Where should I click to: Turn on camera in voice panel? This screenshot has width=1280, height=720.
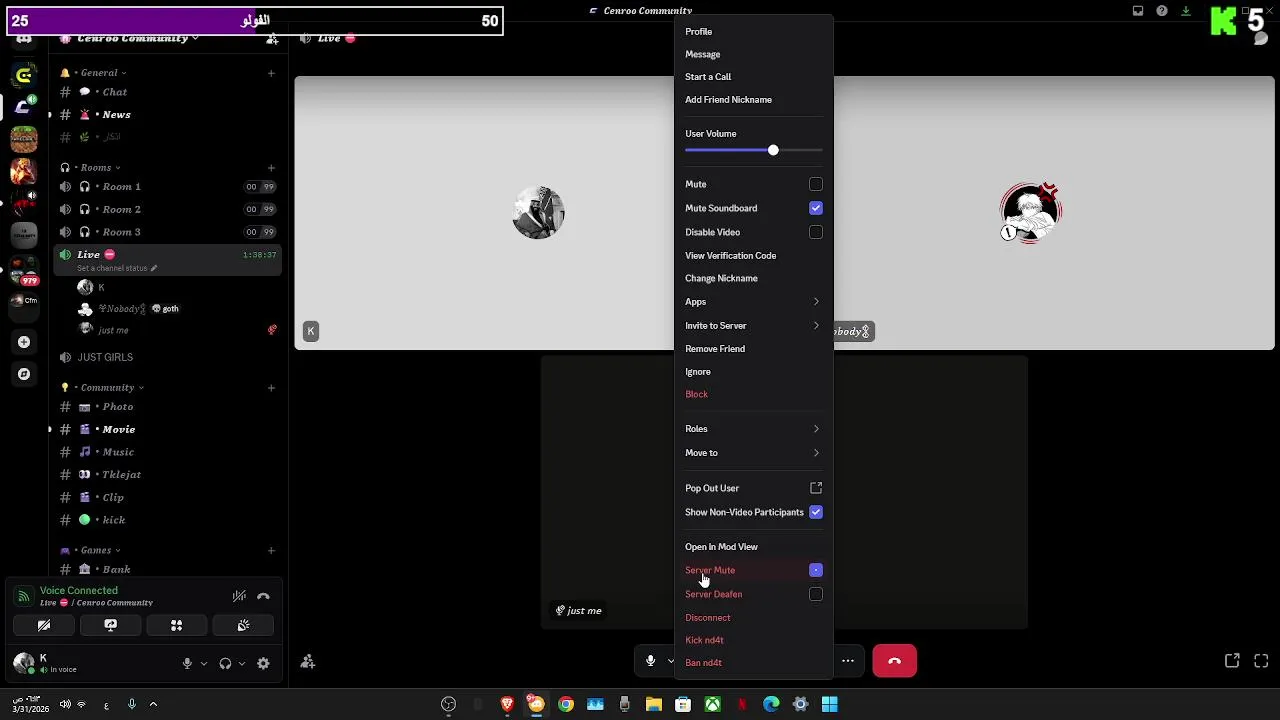click(44, 625)
